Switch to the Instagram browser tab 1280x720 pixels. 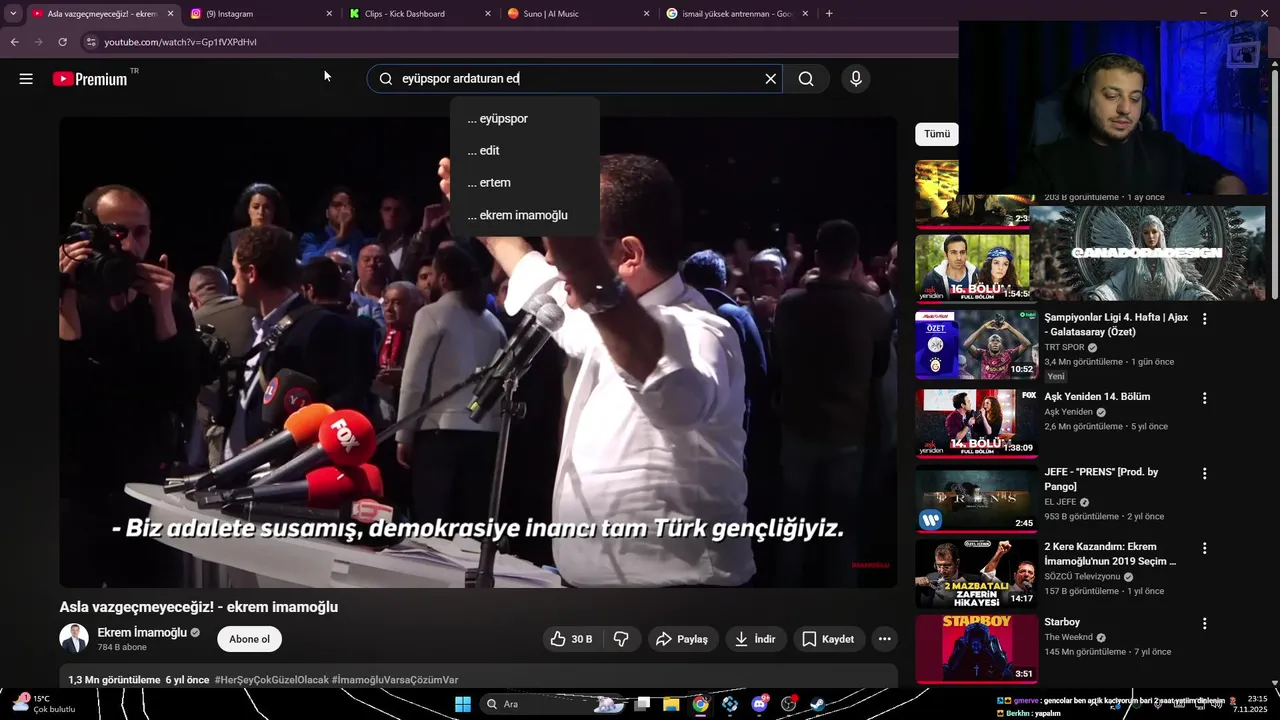(260, 14)
